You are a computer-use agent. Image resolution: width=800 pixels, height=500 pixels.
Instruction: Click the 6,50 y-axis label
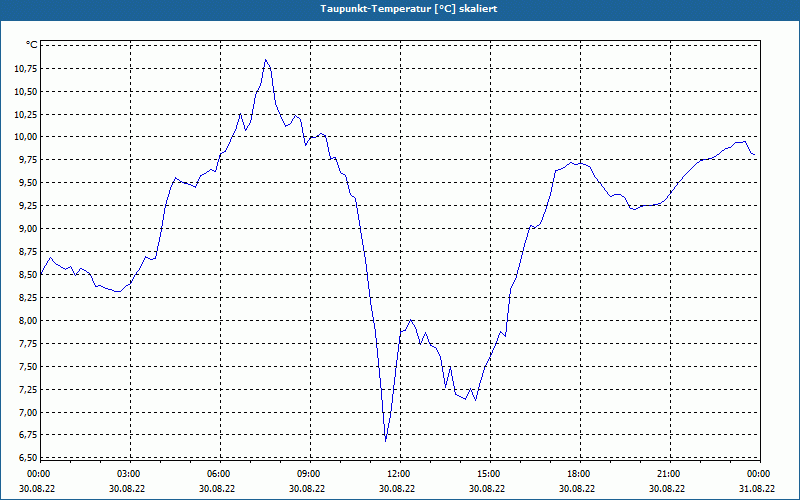[28, 458]
